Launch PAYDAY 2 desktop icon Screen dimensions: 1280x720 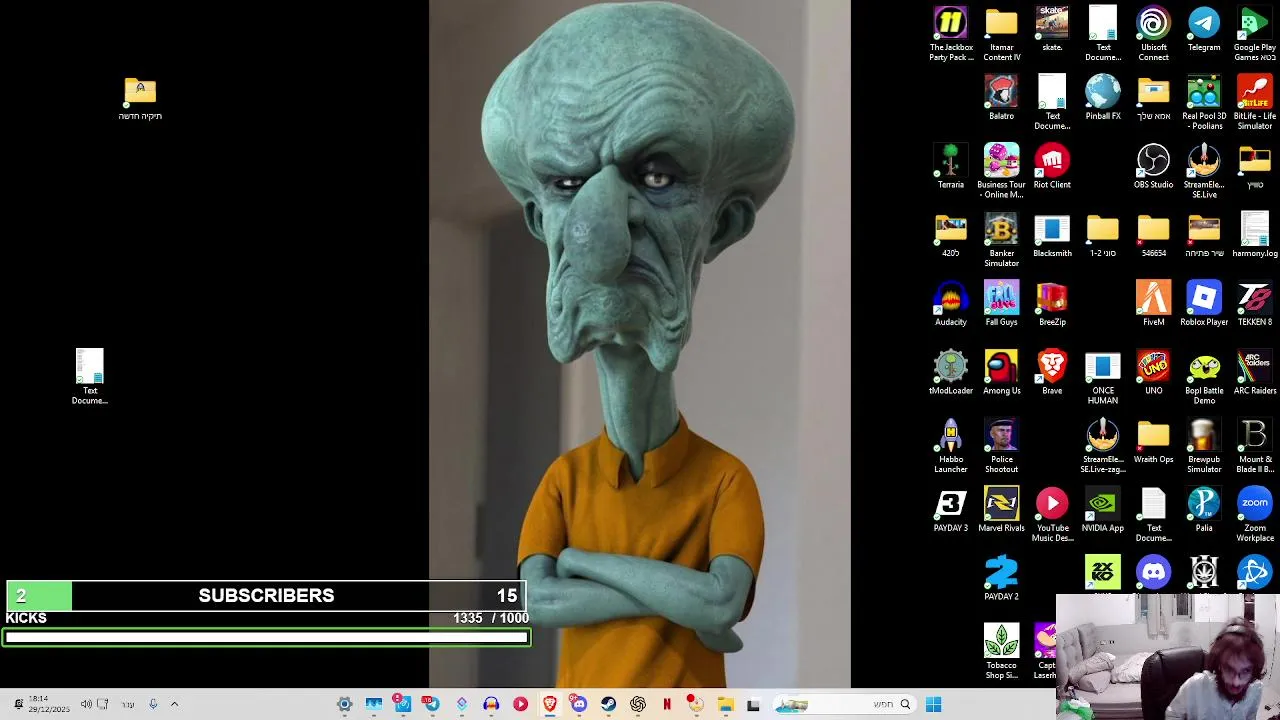(1001, 580)
